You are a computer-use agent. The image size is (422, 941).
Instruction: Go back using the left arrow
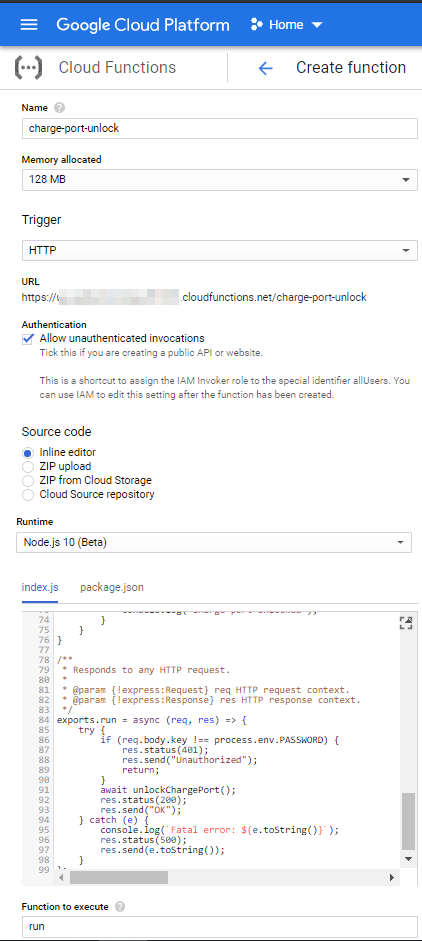[265, 68]
